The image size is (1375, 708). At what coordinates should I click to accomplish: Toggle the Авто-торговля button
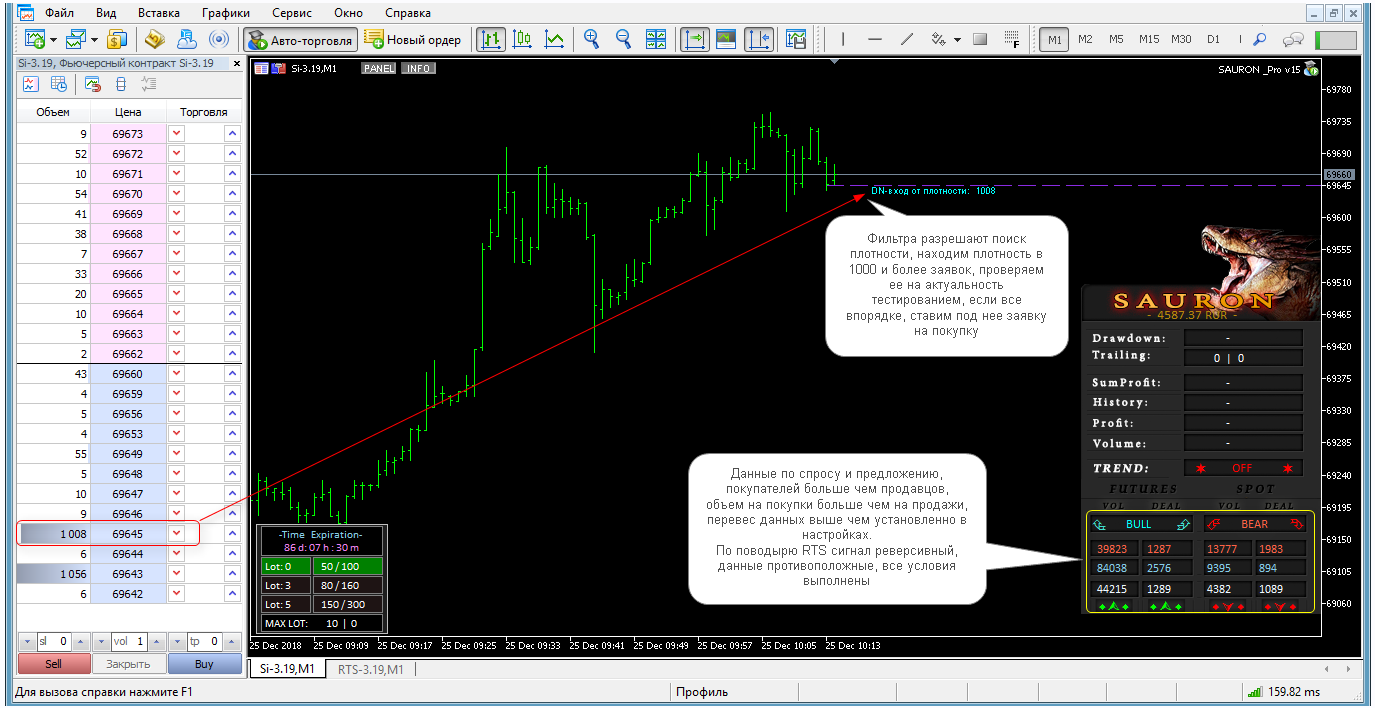[x=300, y=39]
